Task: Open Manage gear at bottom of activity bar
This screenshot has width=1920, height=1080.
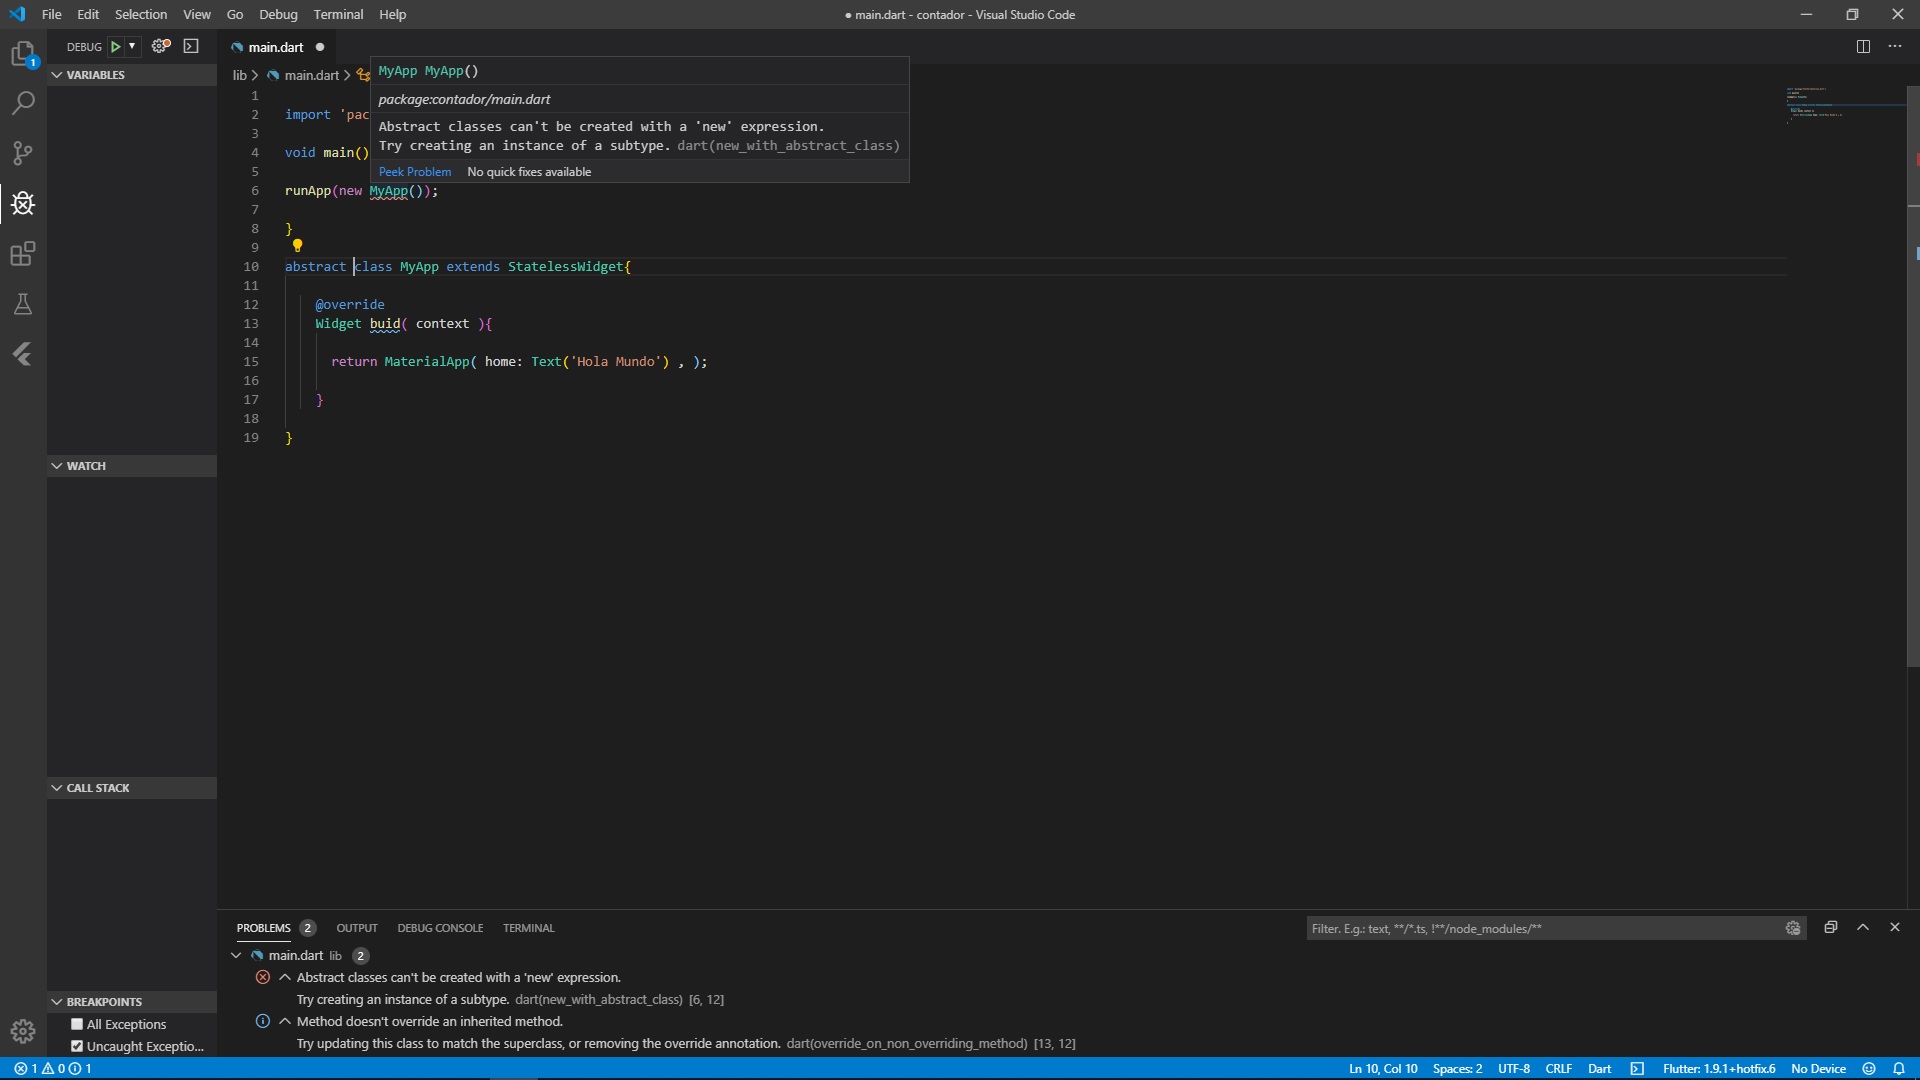Action: click(23, 1031)
